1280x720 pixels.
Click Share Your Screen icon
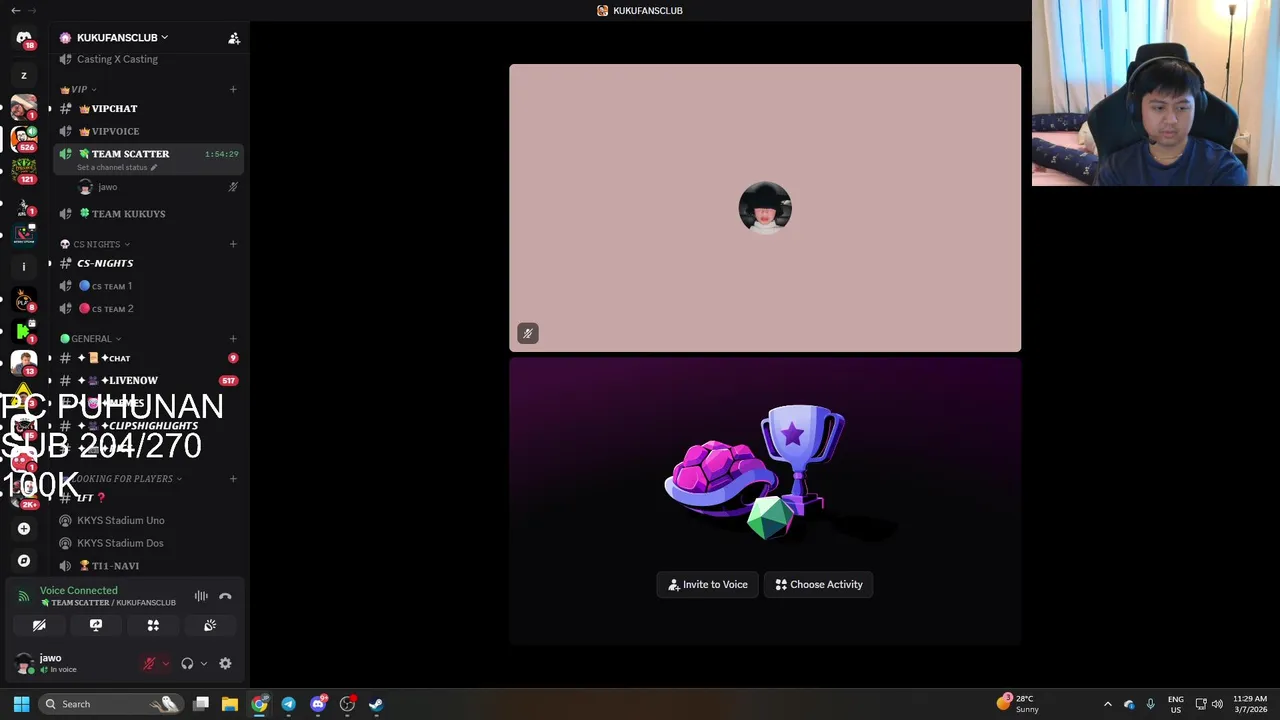pyautogui.click(x=96, y=625)
